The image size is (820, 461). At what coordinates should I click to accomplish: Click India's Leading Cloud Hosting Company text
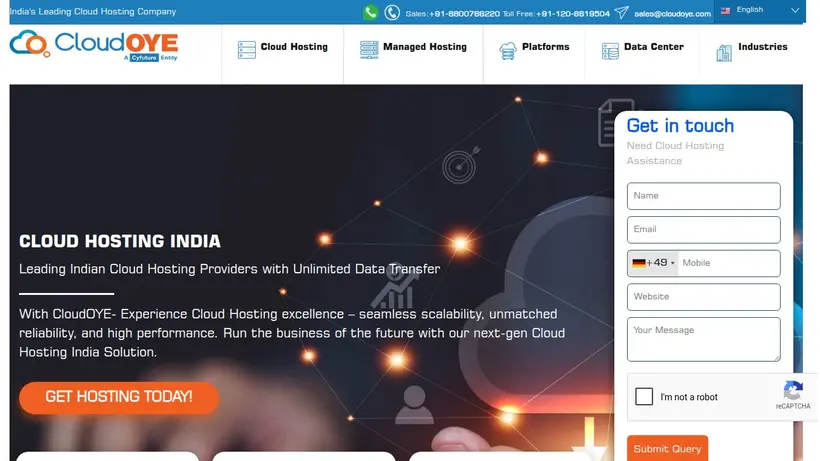(93, 11)
